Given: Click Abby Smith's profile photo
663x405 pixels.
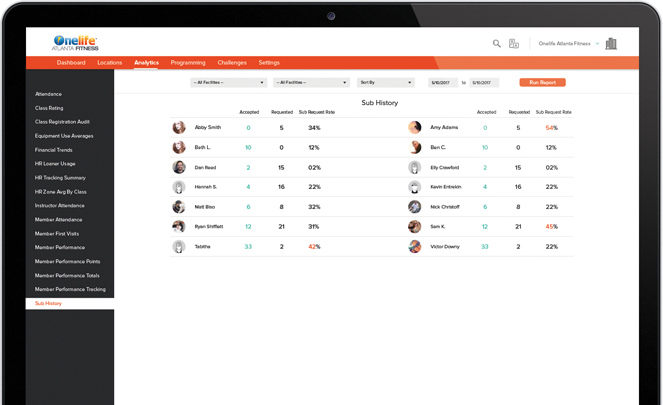Looking at the screenshot, I should tap(179, 128).
